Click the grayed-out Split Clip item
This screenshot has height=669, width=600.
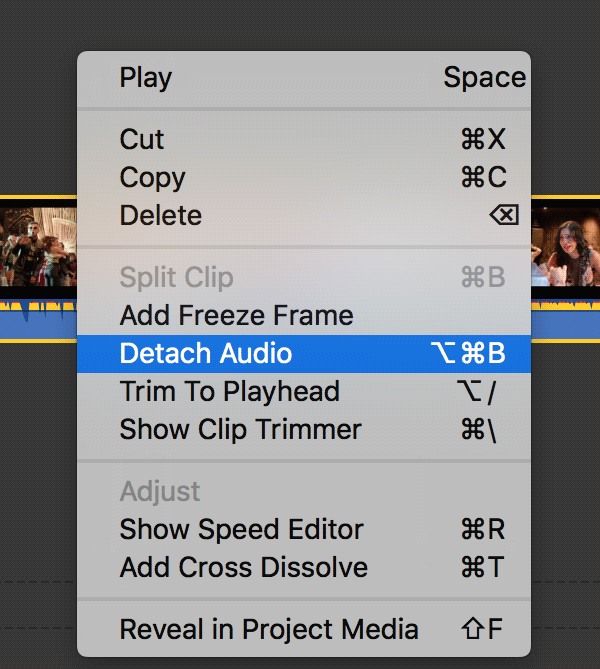176,277
